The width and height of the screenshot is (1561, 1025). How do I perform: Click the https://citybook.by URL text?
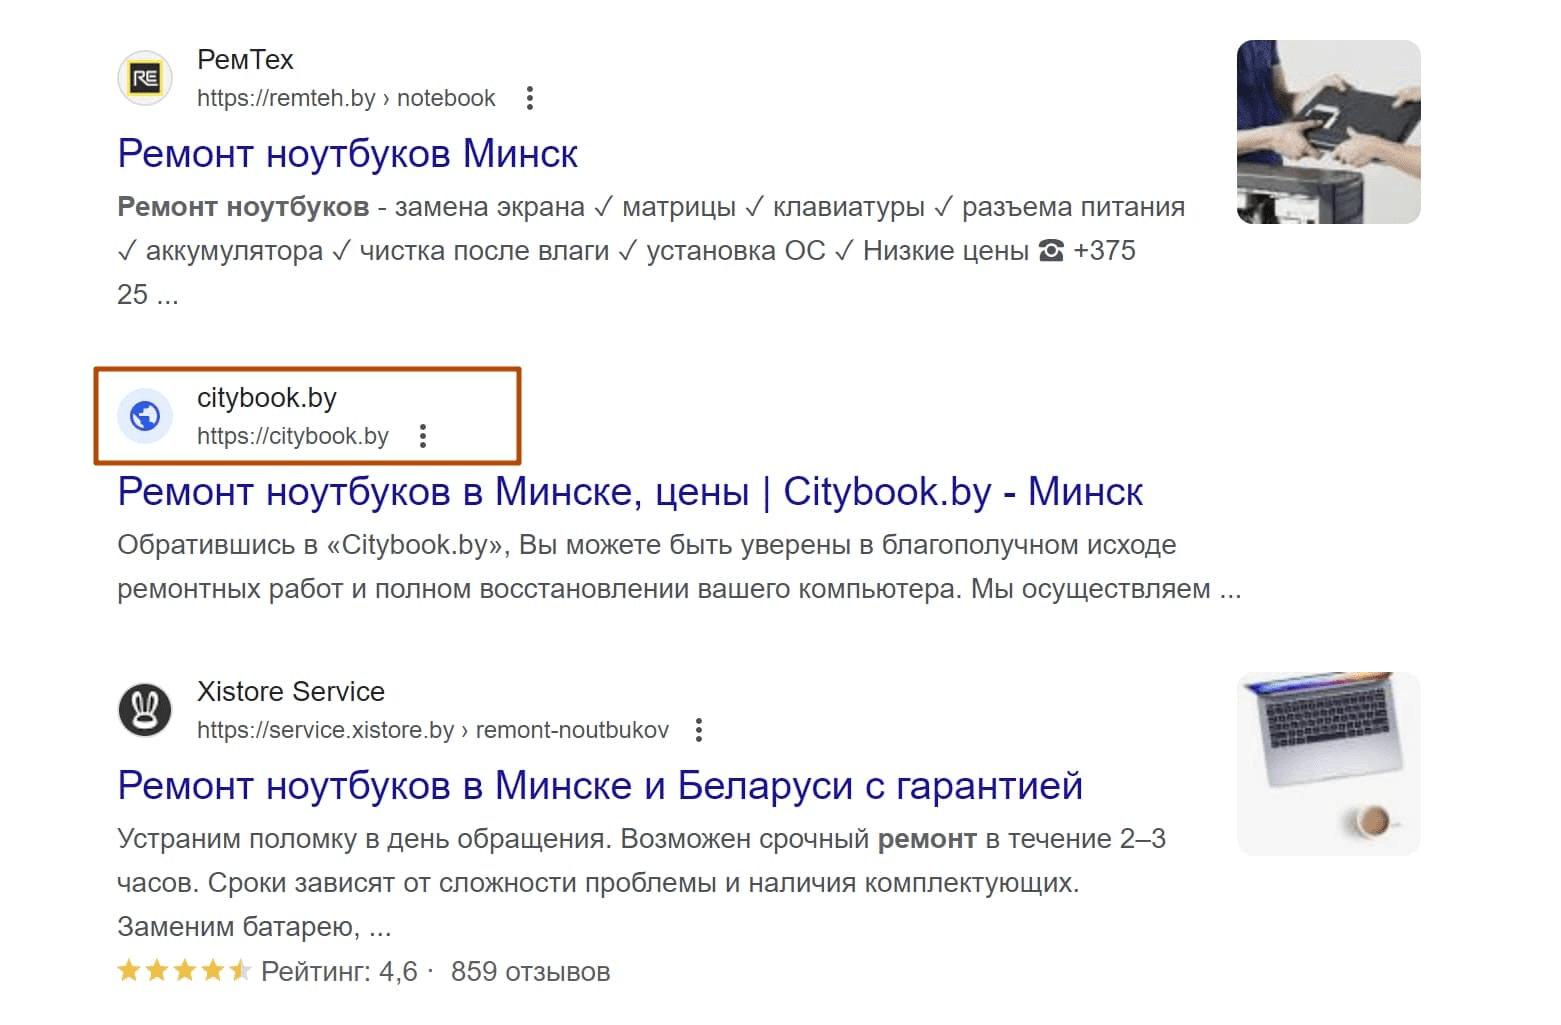point(292,436)
